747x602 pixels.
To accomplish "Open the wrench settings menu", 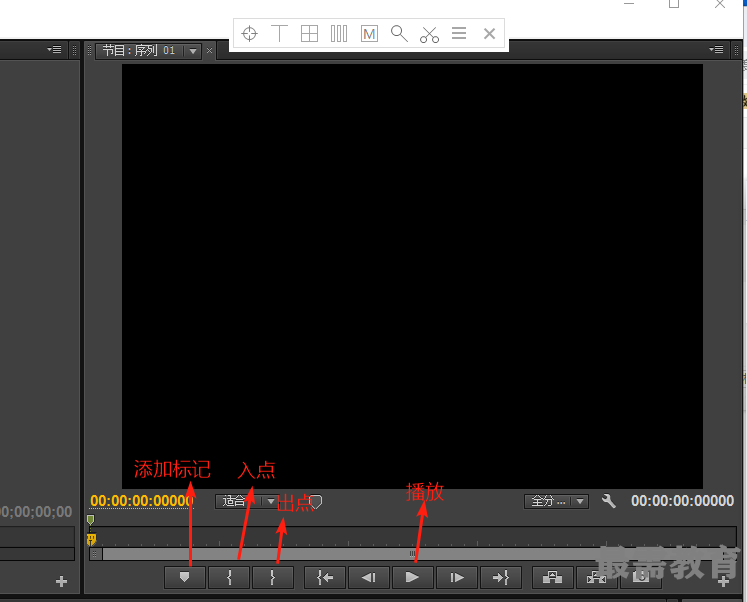I will coord(609,501).
